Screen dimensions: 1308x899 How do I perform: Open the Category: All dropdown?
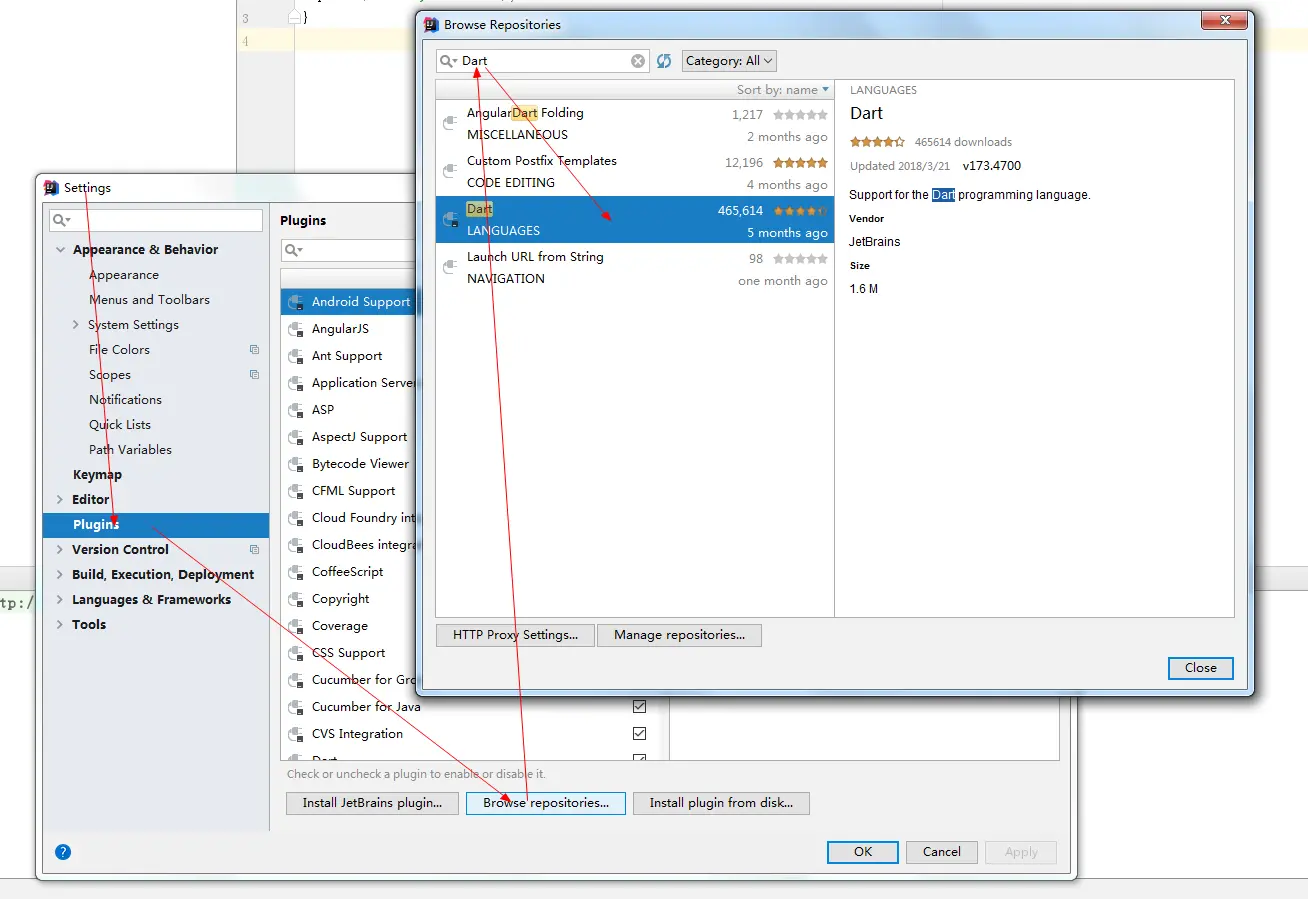pyautogui.click(x=729, y=61)
